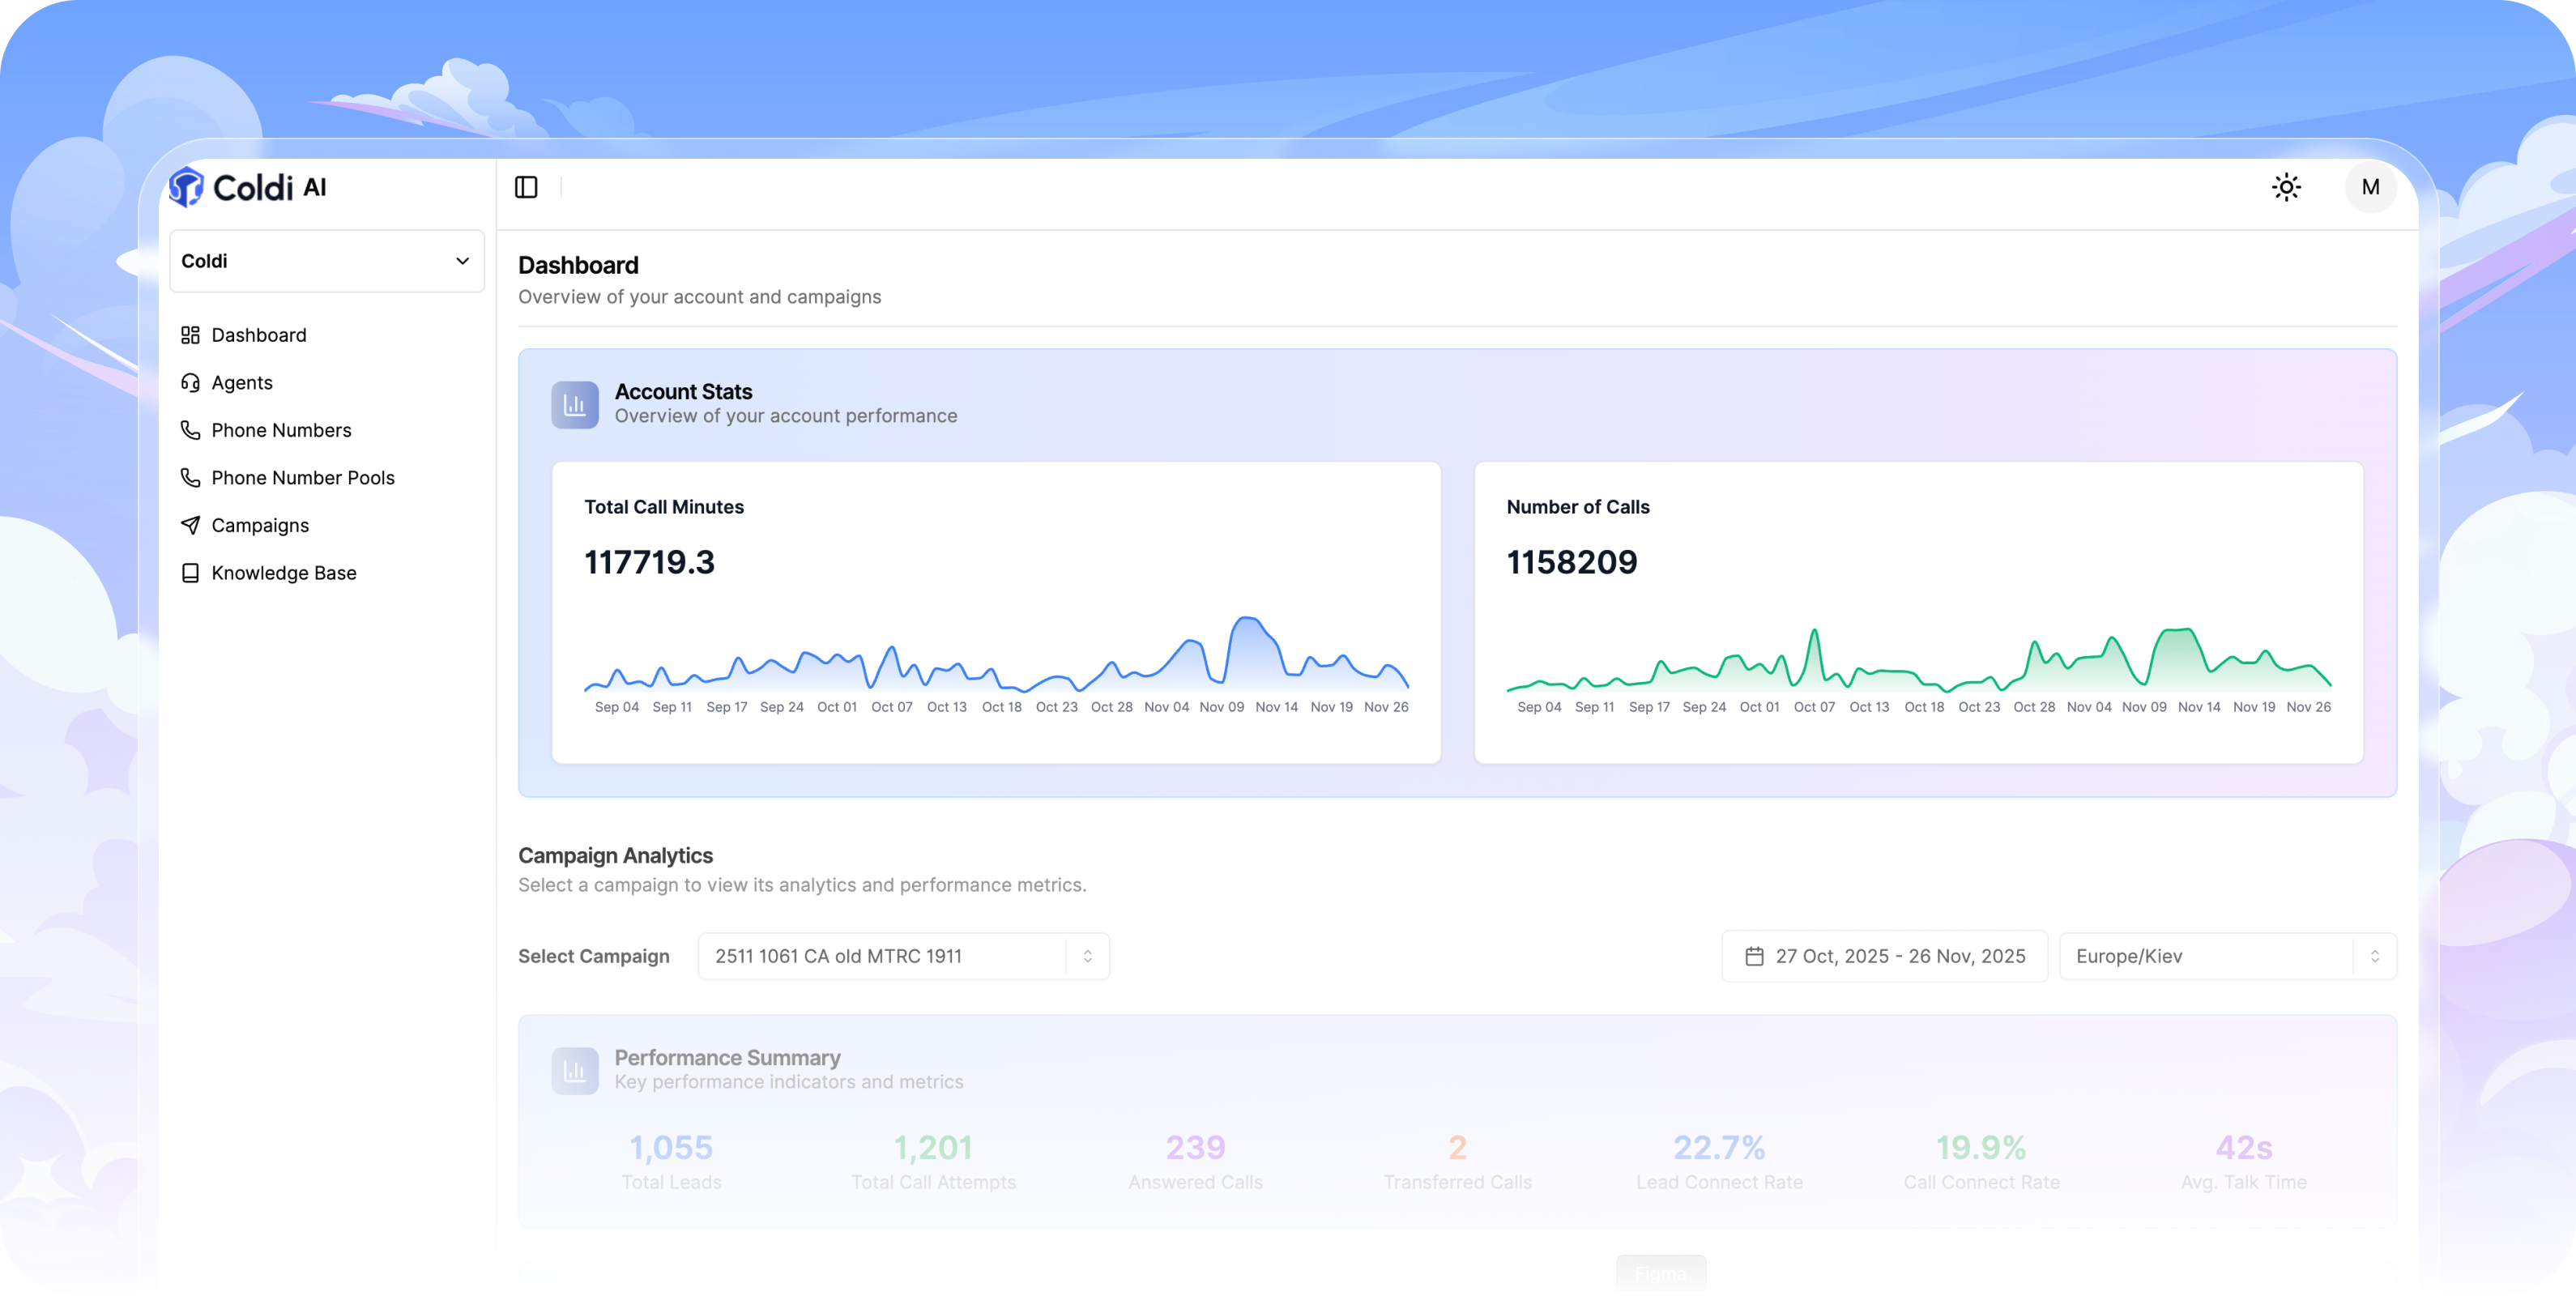Viewport: 2576px width, 1296px height.
Task: Toggle light/dark theme with the sun icon
Action: point(2288,187)
